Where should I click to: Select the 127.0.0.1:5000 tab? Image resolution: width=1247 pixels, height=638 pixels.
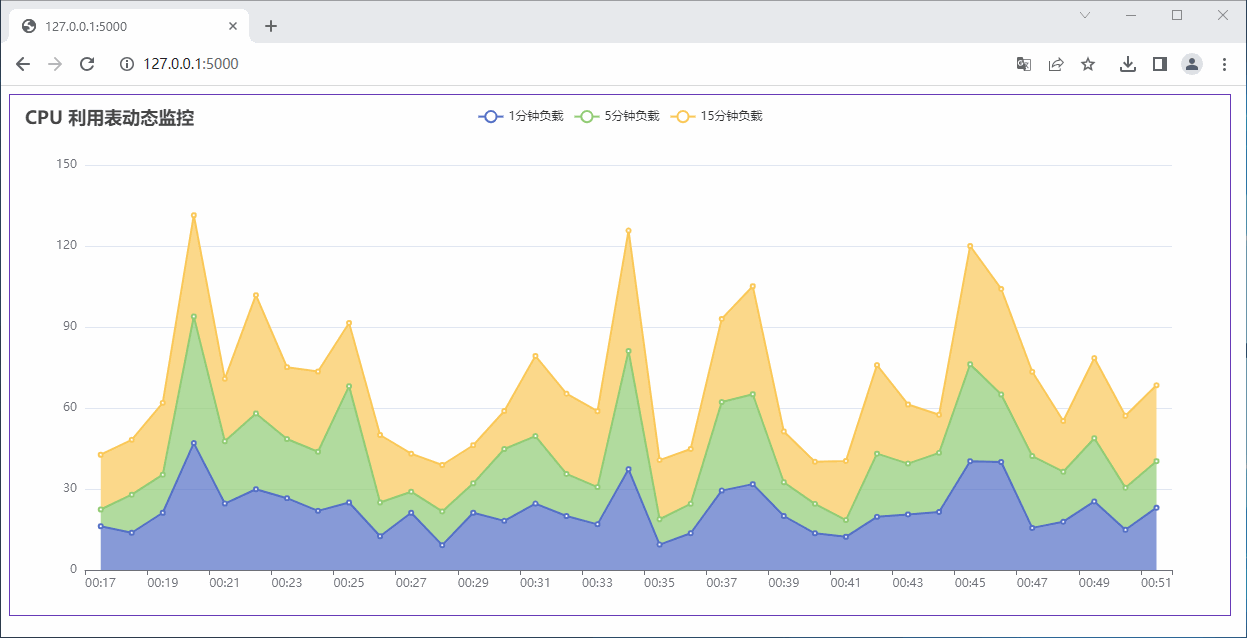[x=120, y=26]
